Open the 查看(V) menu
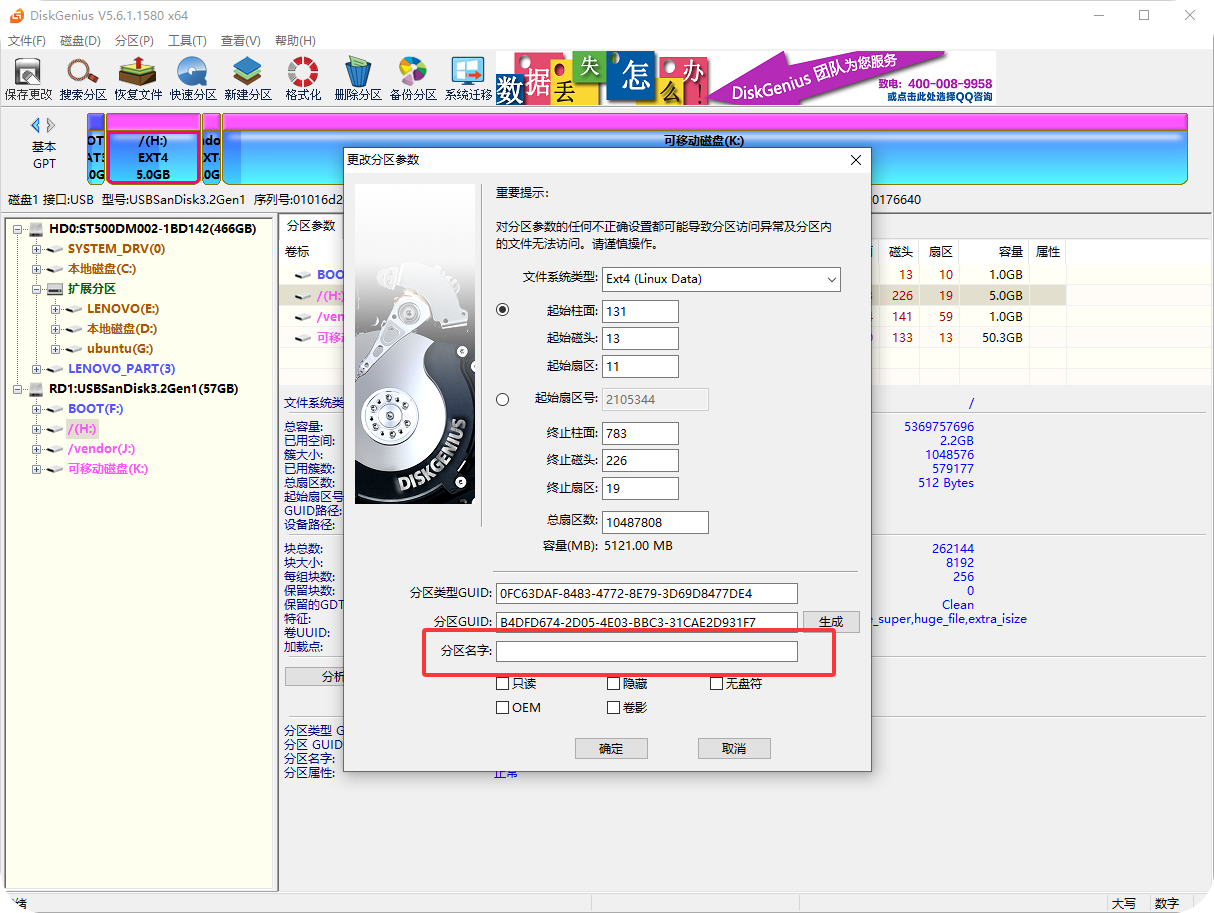 (241, 41)
